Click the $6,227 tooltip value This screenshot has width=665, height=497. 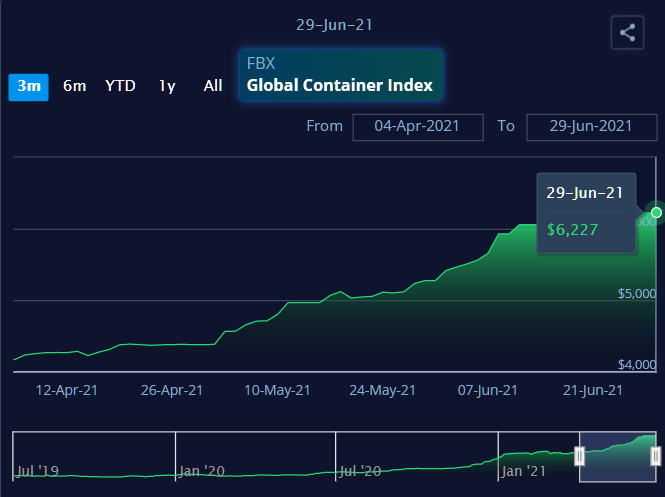573,230
